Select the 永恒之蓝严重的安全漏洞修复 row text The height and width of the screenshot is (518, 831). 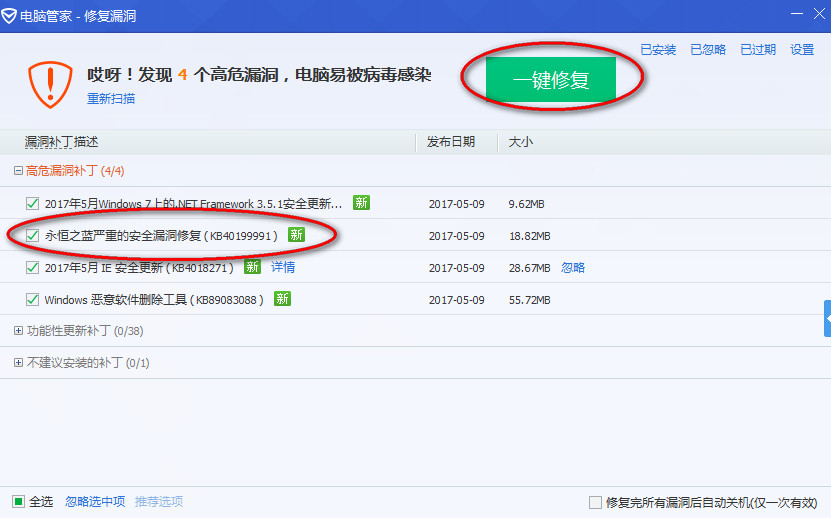click(161, 236)
